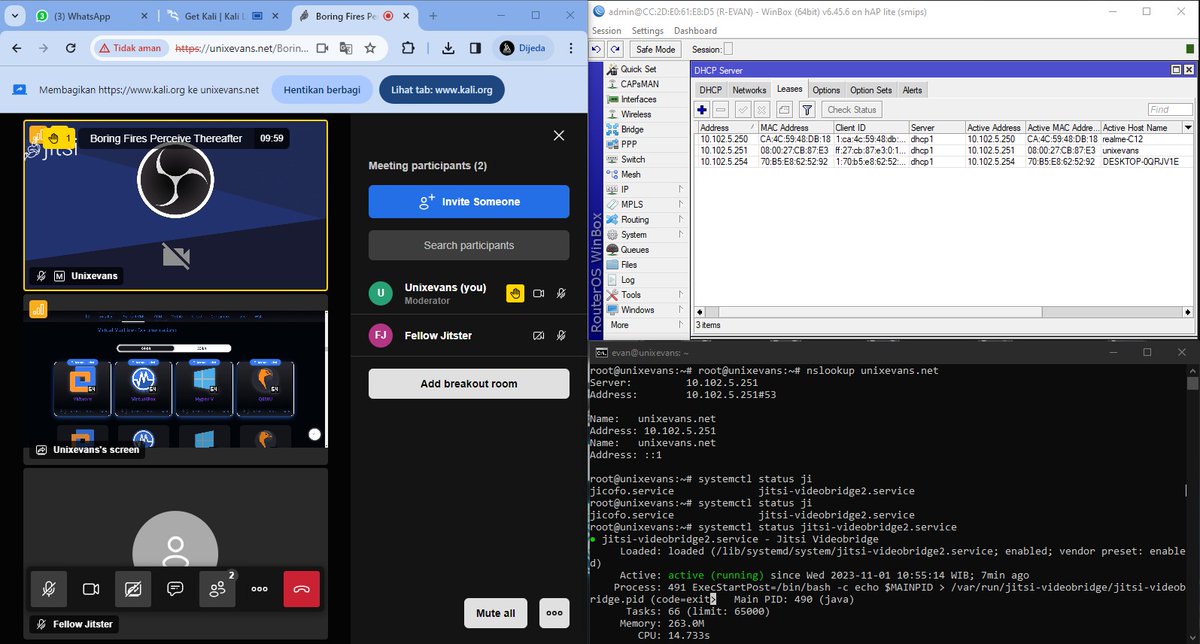The image size is (1200, 644).
Task: Switch to the Get Kali browser tab
Action: 226,17
